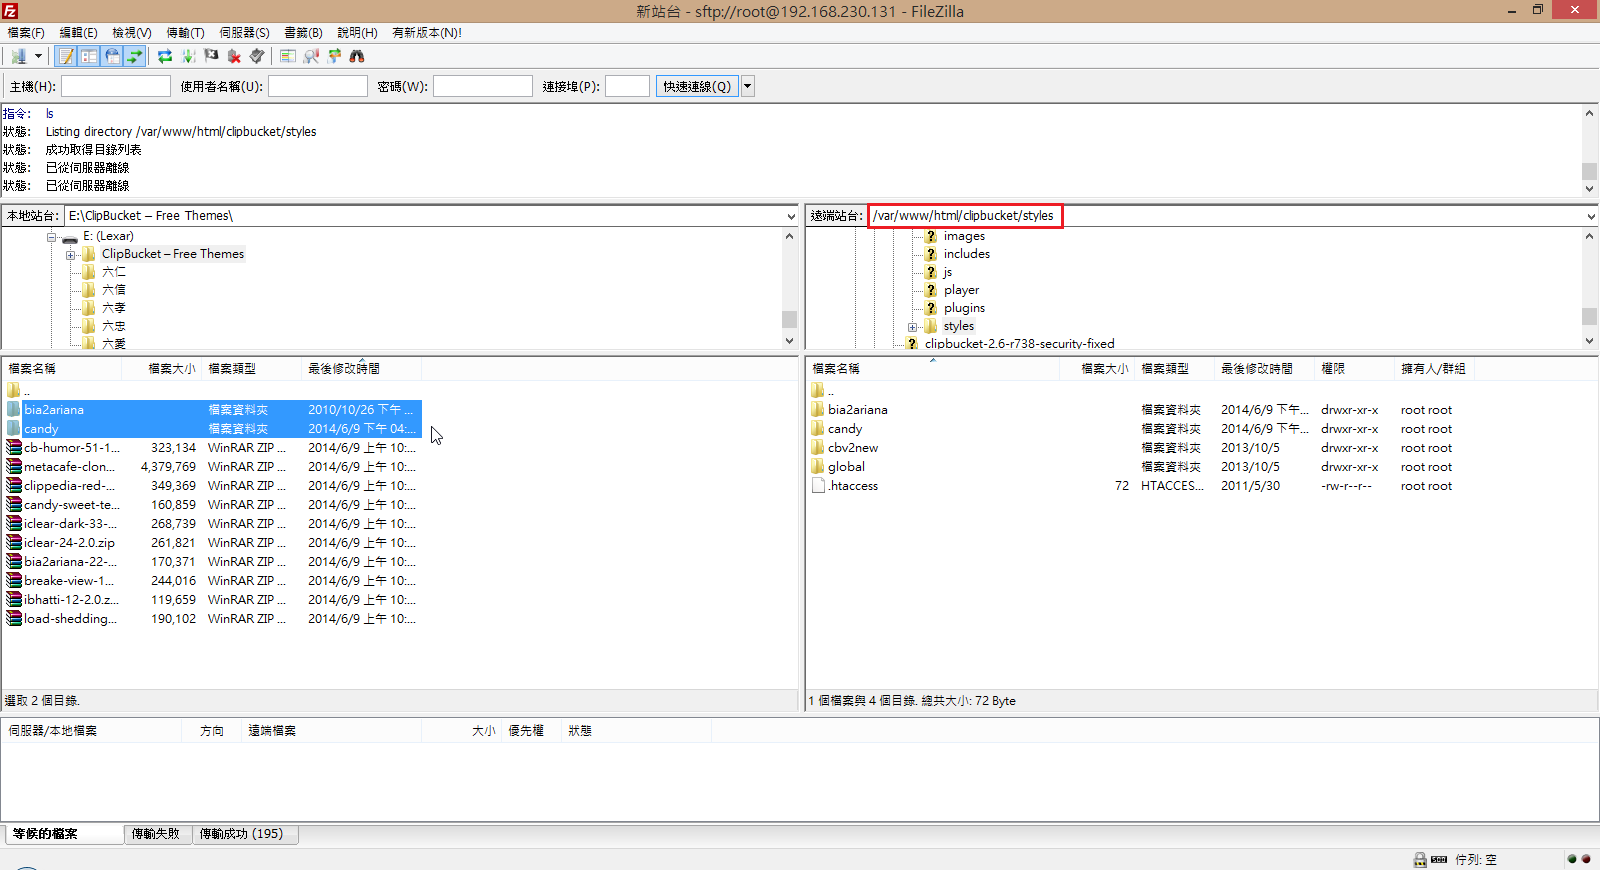The height and width of the screenshot is (870, 1600).
Task: Switch to the 傳輸成功 (195) tab
Action: click(x=244, y=834)
